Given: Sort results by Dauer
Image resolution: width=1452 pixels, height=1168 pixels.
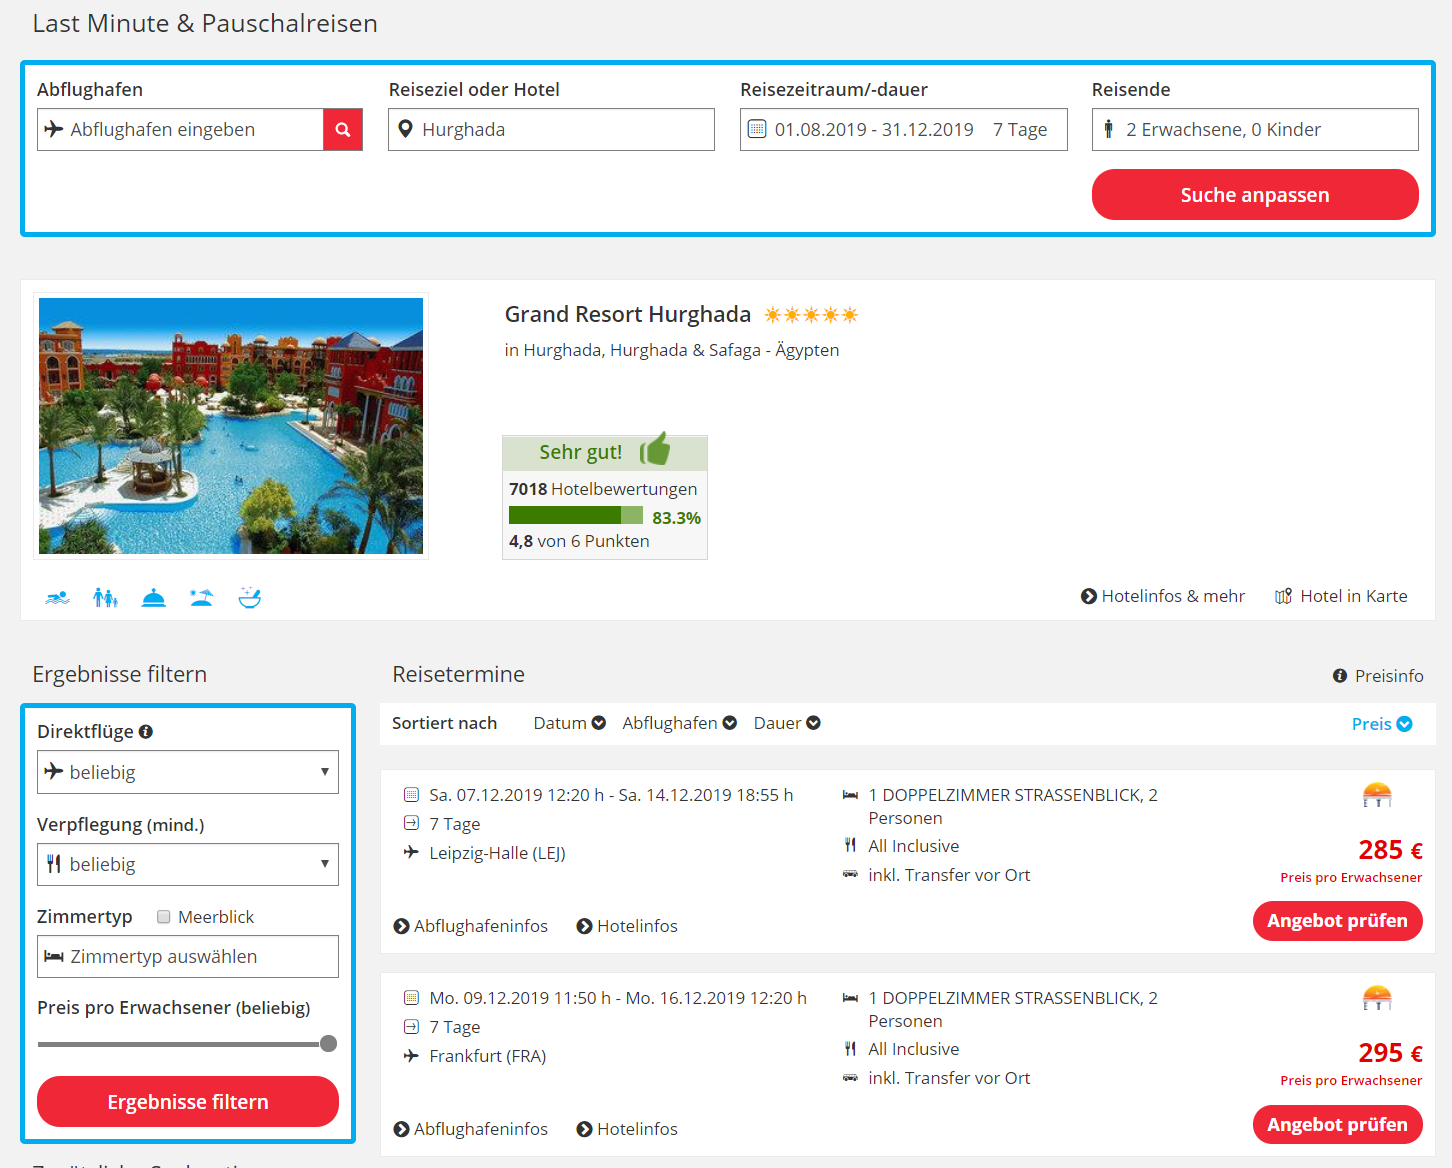Looking at the screenshot, I should (787, 723).
